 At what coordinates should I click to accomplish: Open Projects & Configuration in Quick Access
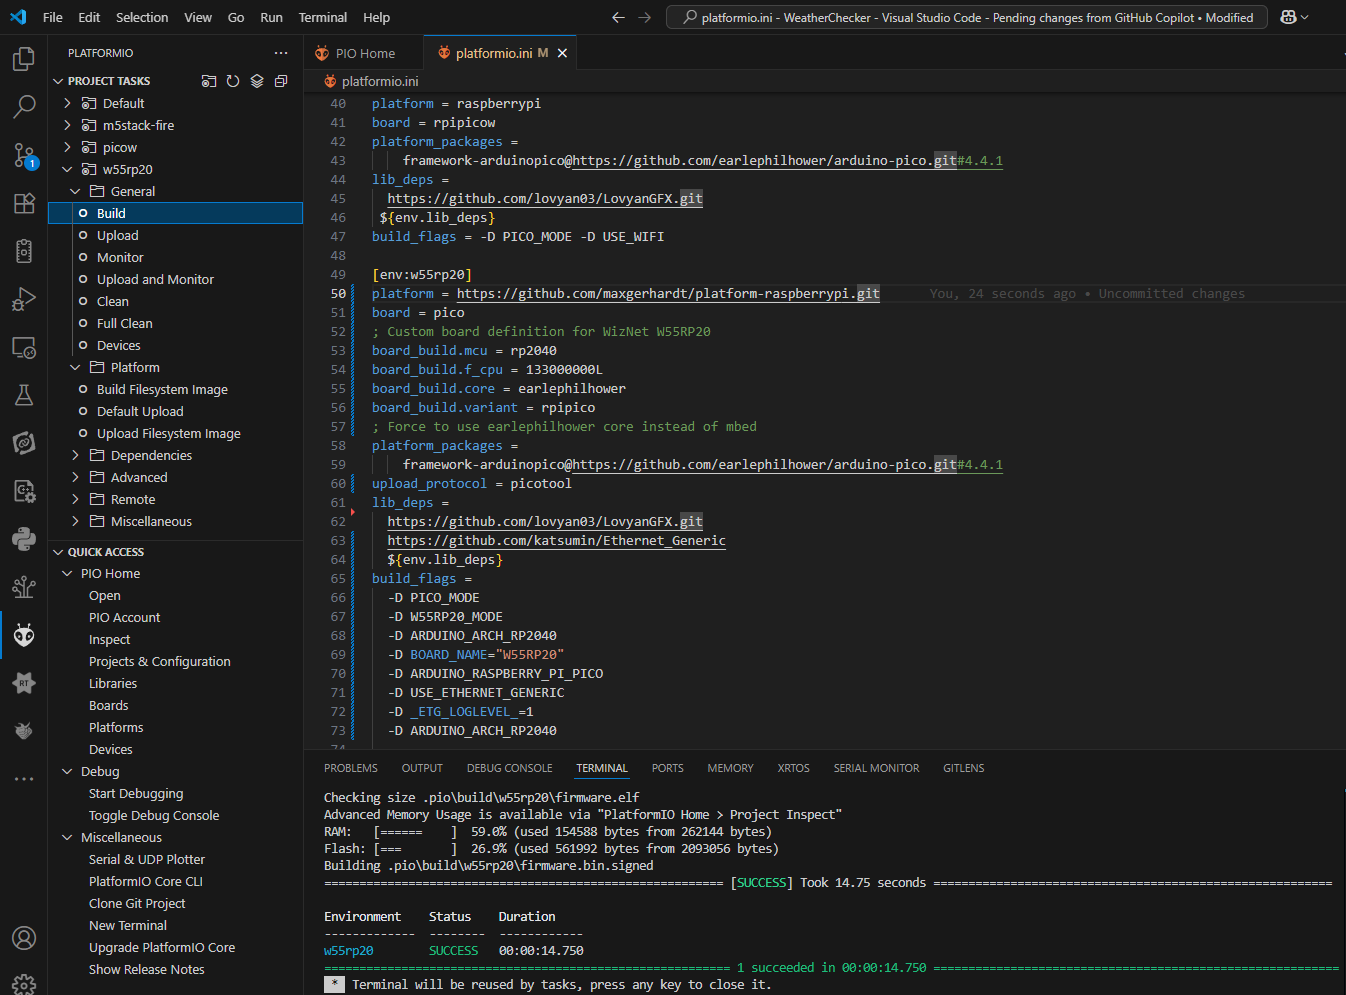(159, 661)
